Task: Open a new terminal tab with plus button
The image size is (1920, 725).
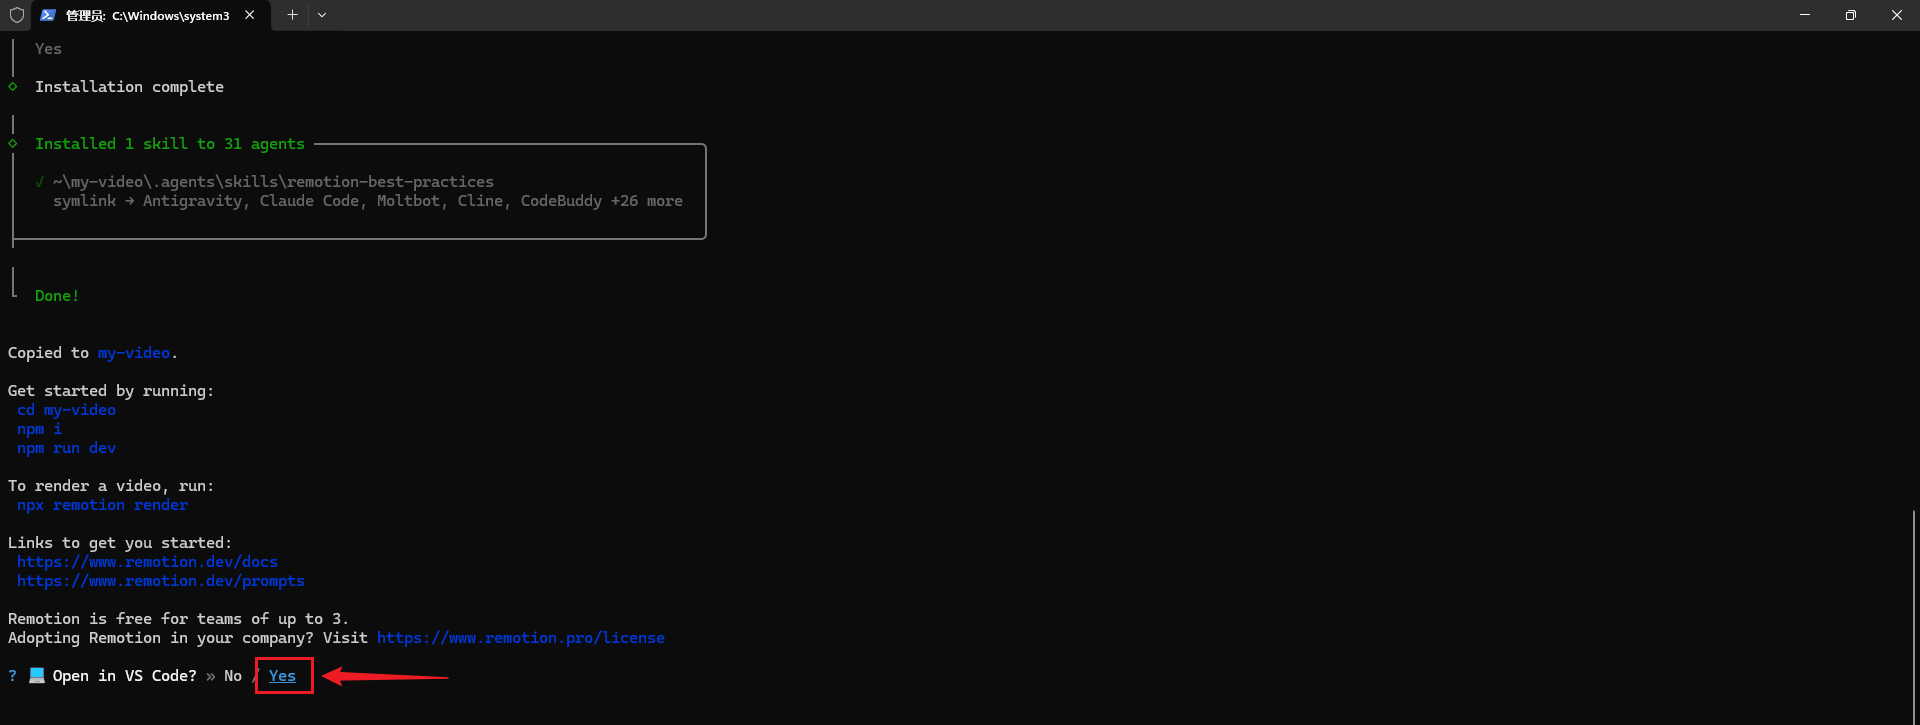Action: pyautogui.click(x=292, y=15)
